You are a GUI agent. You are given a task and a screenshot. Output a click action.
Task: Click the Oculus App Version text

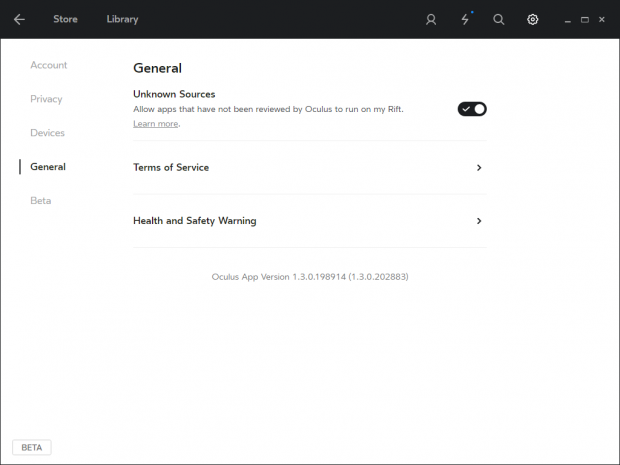[310, 276]
